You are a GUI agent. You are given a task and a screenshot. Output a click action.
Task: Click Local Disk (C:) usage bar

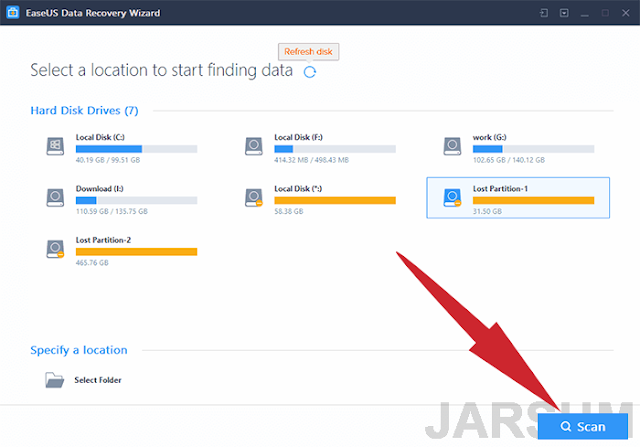click(x=136, y=149)
